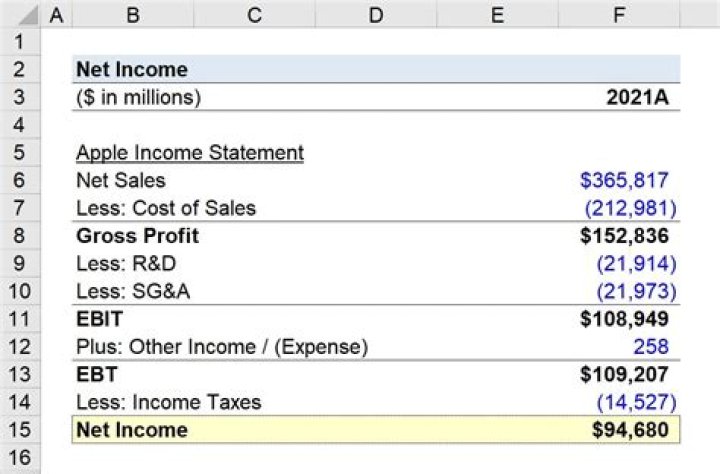This screenshot has height=474, width=720.
Task: Select column F header
Action: [x=620, y=14]
